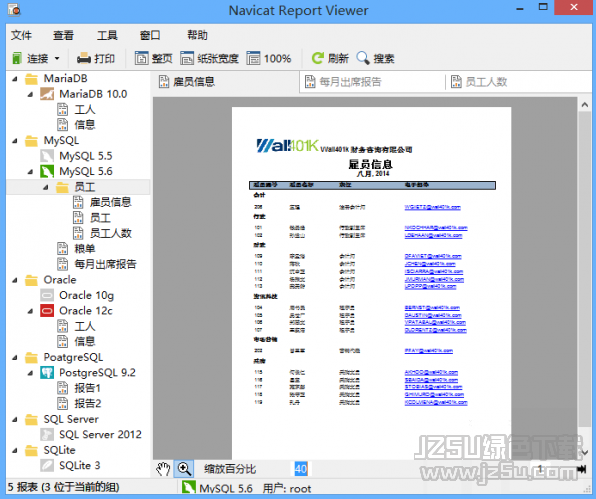The image size is (596, 499).
Task: Select the 纸张宽度 page width icon
Action: [187, 58]
